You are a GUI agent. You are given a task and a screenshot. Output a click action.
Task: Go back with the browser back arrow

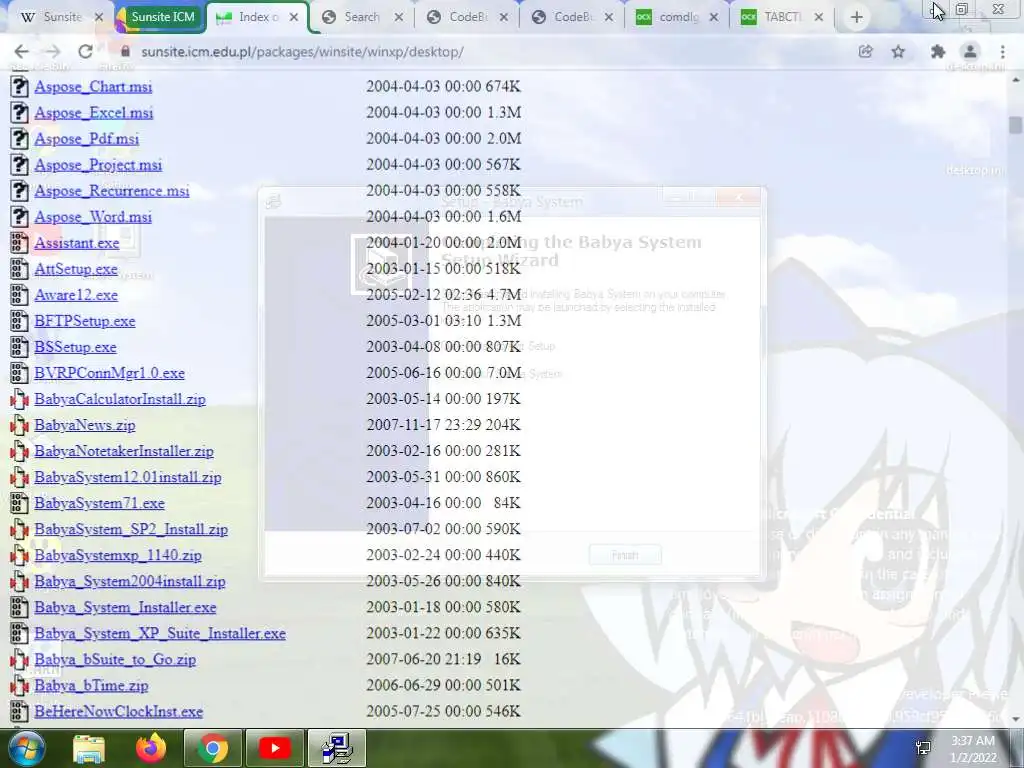pos(21,52)
